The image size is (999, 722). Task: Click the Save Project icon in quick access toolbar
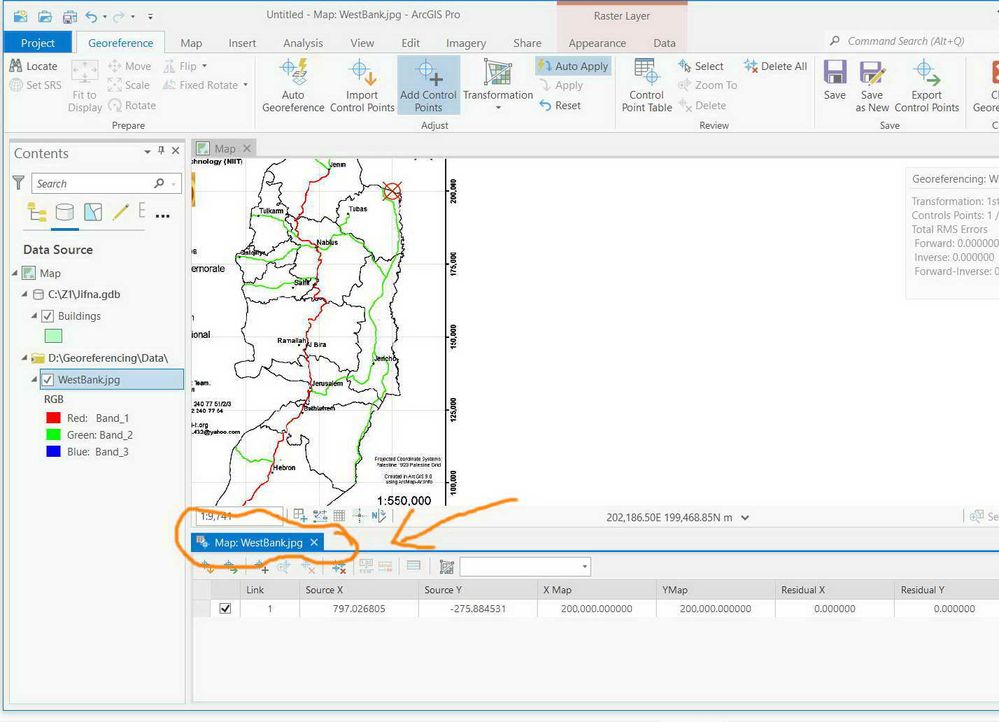[69, 16]
